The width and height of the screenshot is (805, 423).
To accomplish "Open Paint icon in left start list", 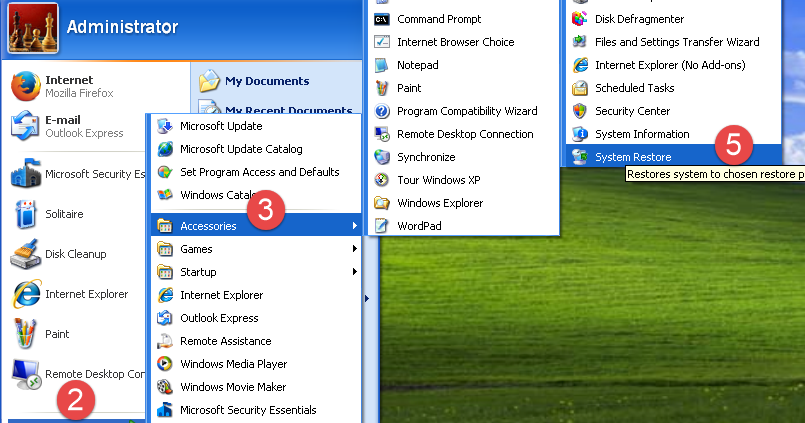I will 25,334.
